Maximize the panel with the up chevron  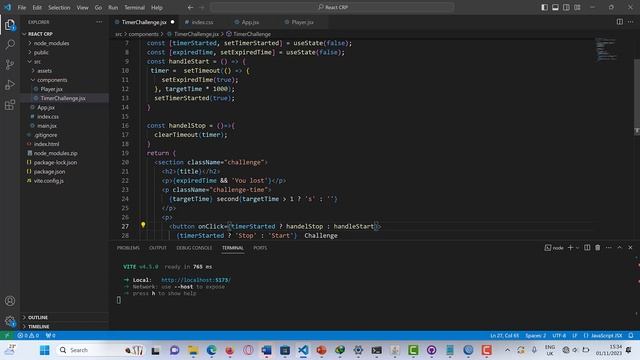click(620, 248)
